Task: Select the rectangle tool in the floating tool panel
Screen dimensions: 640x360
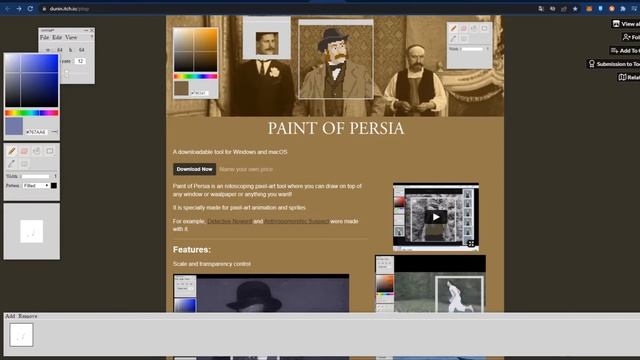Action: [49, 151]
